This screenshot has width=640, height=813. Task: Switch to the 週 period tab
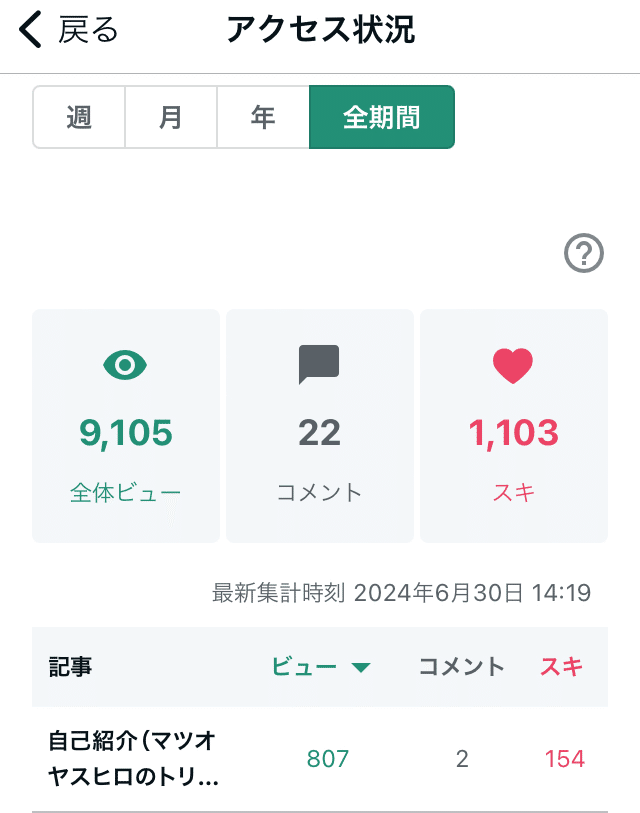pyautogui.click(x=79, y=116)
